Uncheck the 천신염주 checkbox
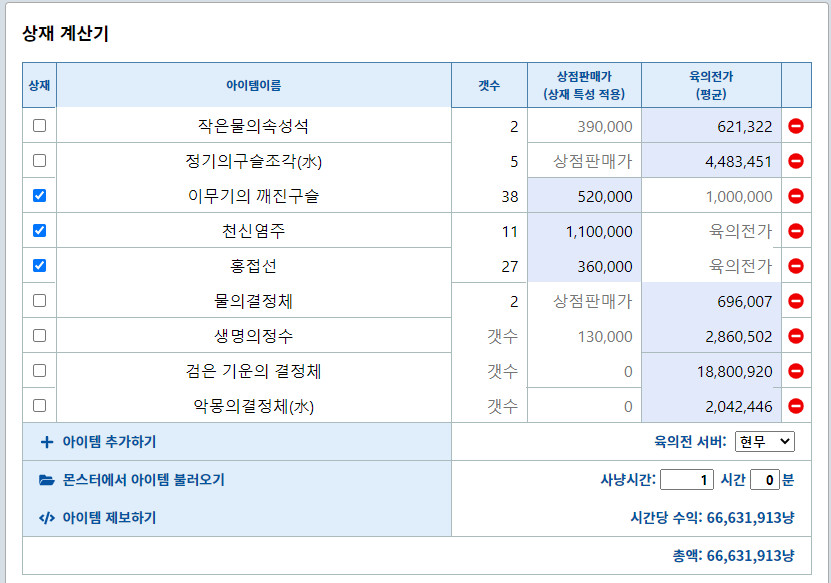The width and height of the screenshot is (831, 583). pos(38,231)
